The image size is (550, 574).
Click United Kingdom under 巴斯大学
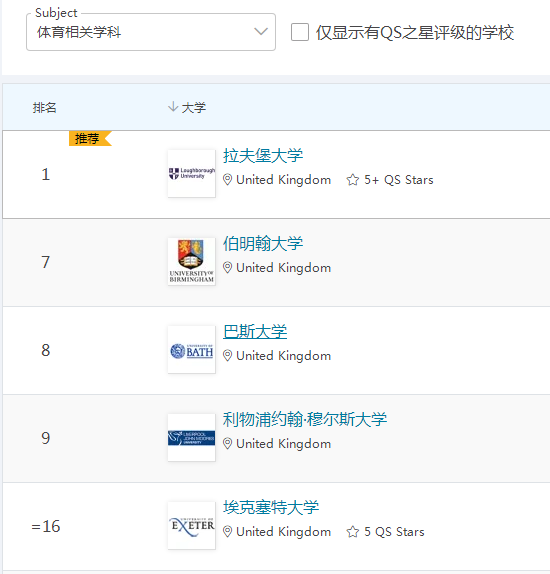coord(283,355)
